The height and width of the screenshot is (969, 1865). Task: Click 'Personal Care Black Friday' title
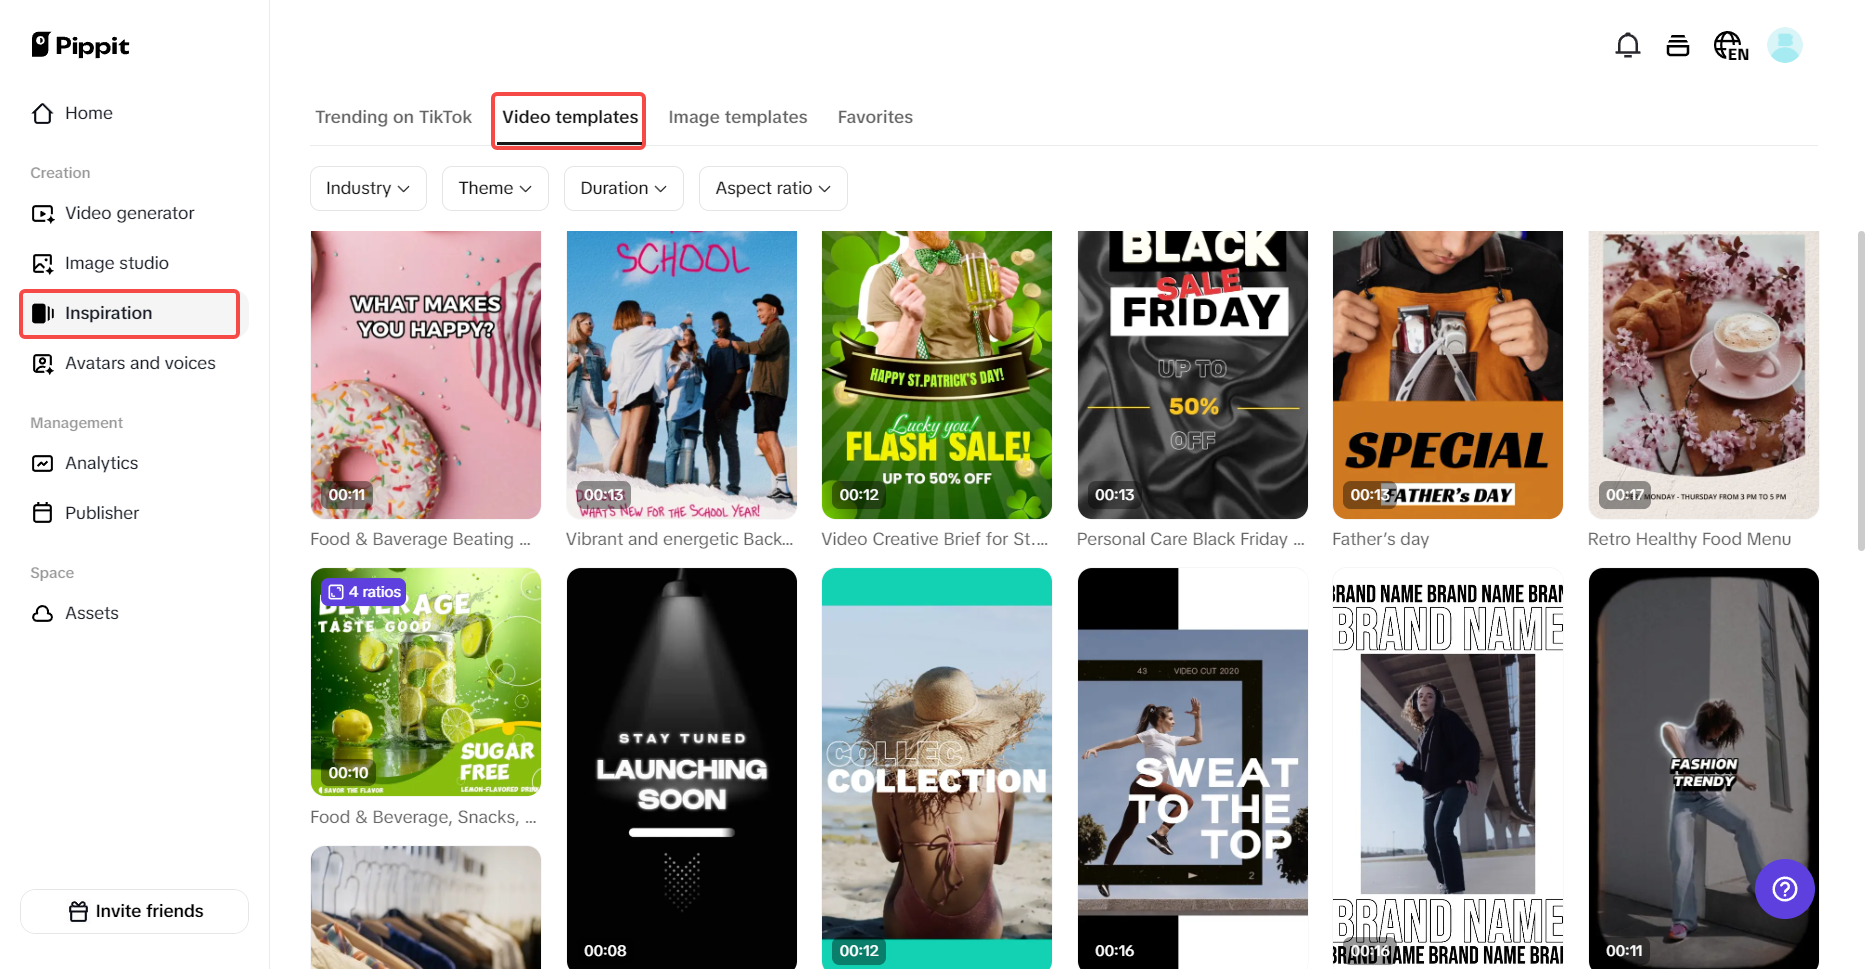[x=1191, y=539]
